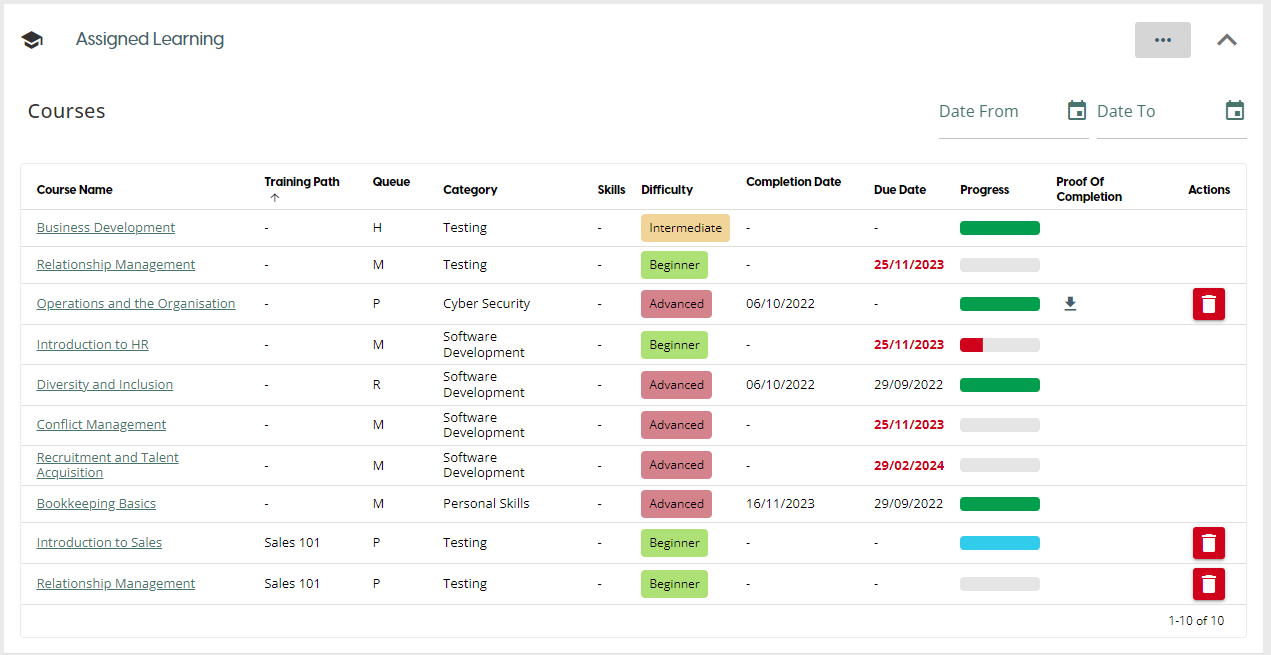
Task: Sort by the Training Path column
Action: (301, 183)
